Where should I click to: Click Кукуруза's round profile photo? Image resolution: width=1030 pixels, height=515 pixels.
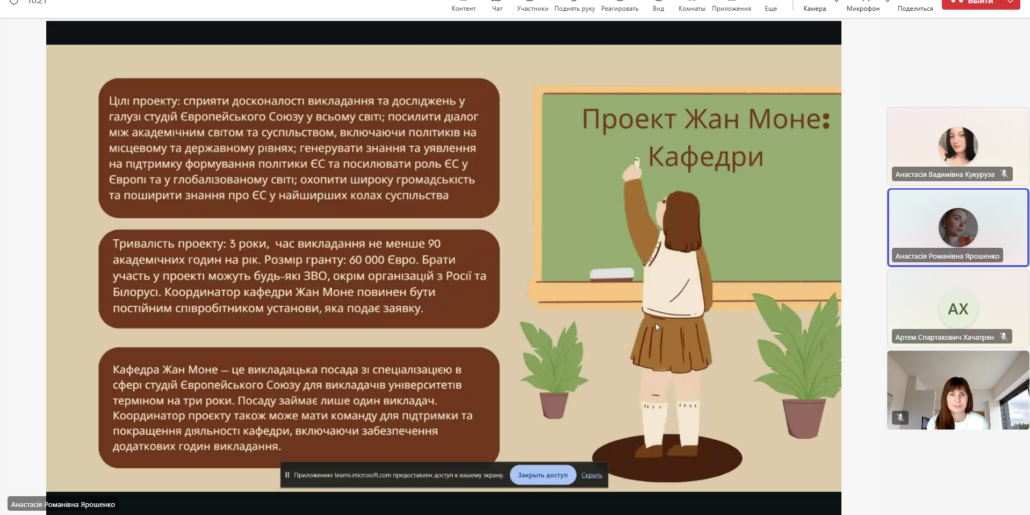point(958,145)
